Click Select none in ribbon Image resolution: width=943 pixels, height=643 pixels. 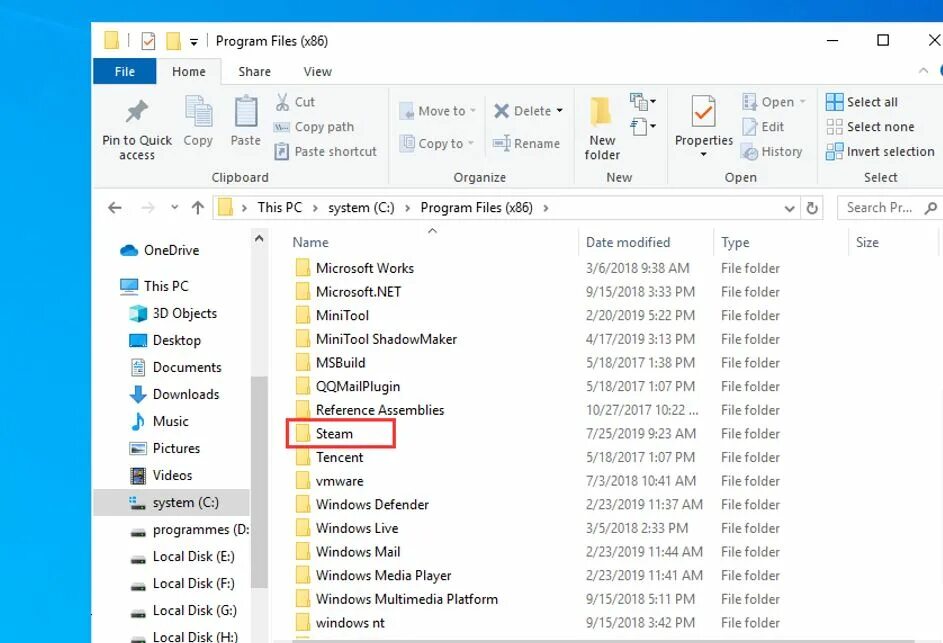click(870, 127)
